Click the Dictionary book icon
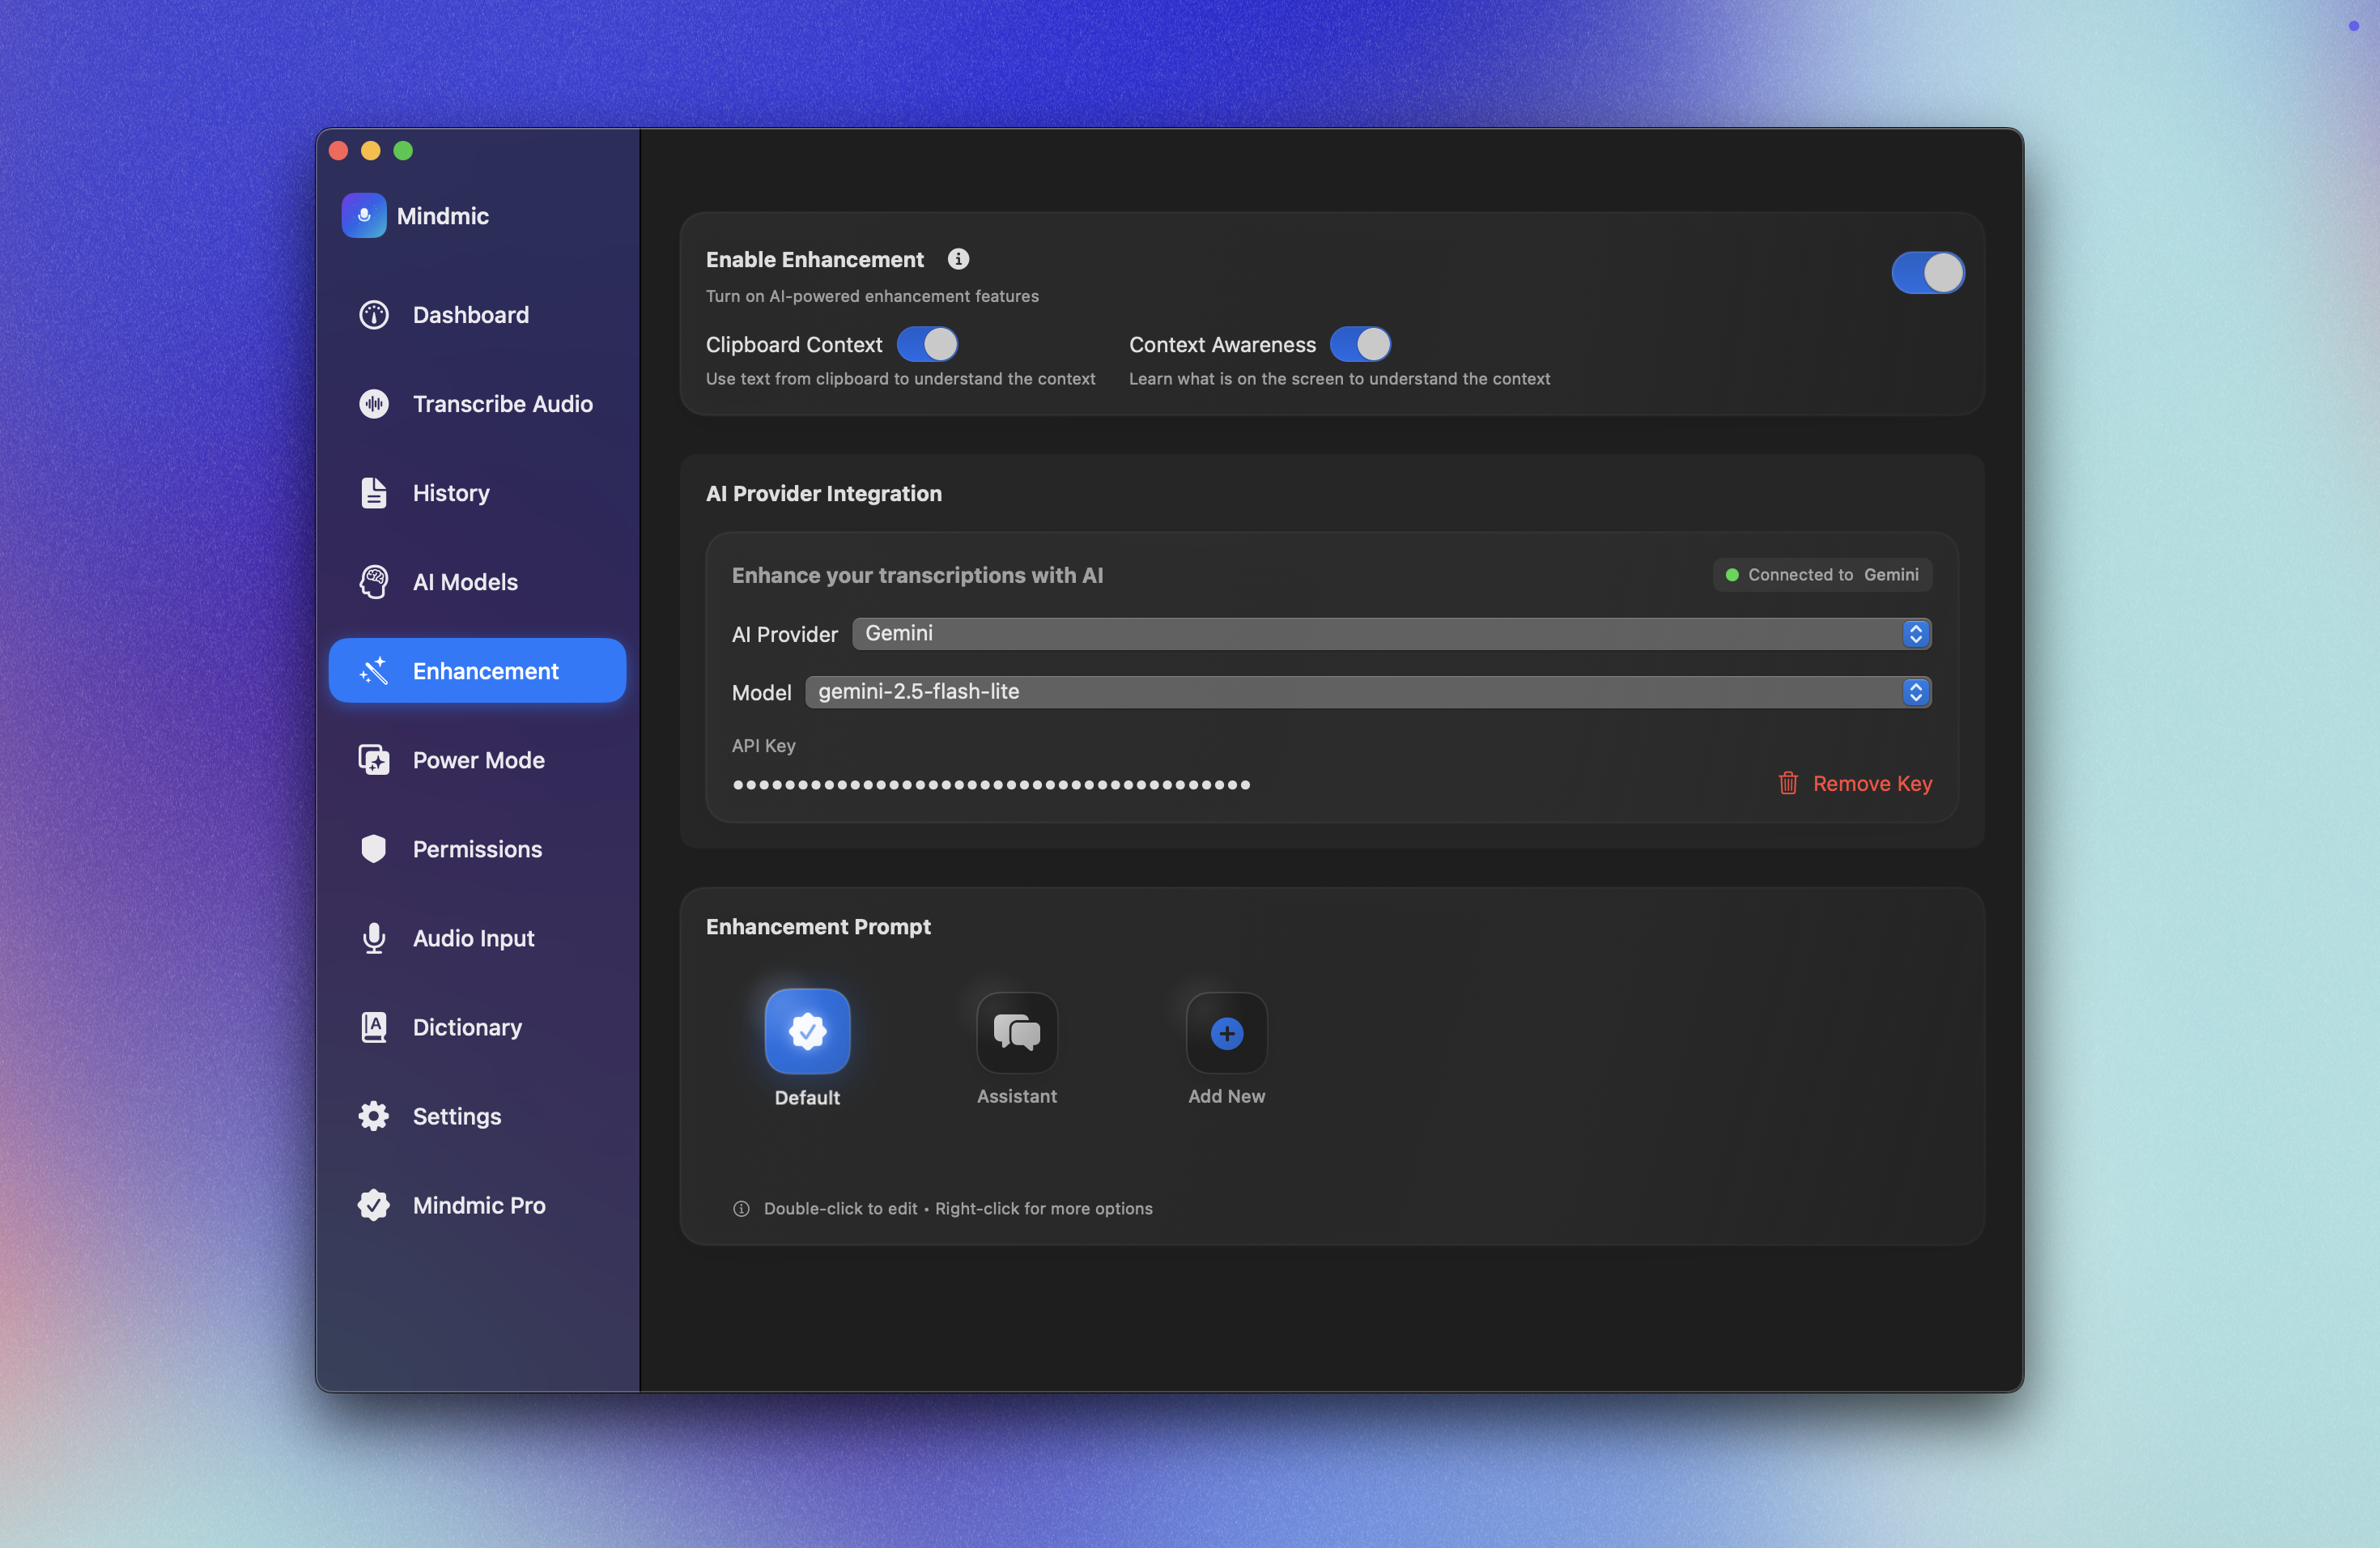 click(373, 1027)
